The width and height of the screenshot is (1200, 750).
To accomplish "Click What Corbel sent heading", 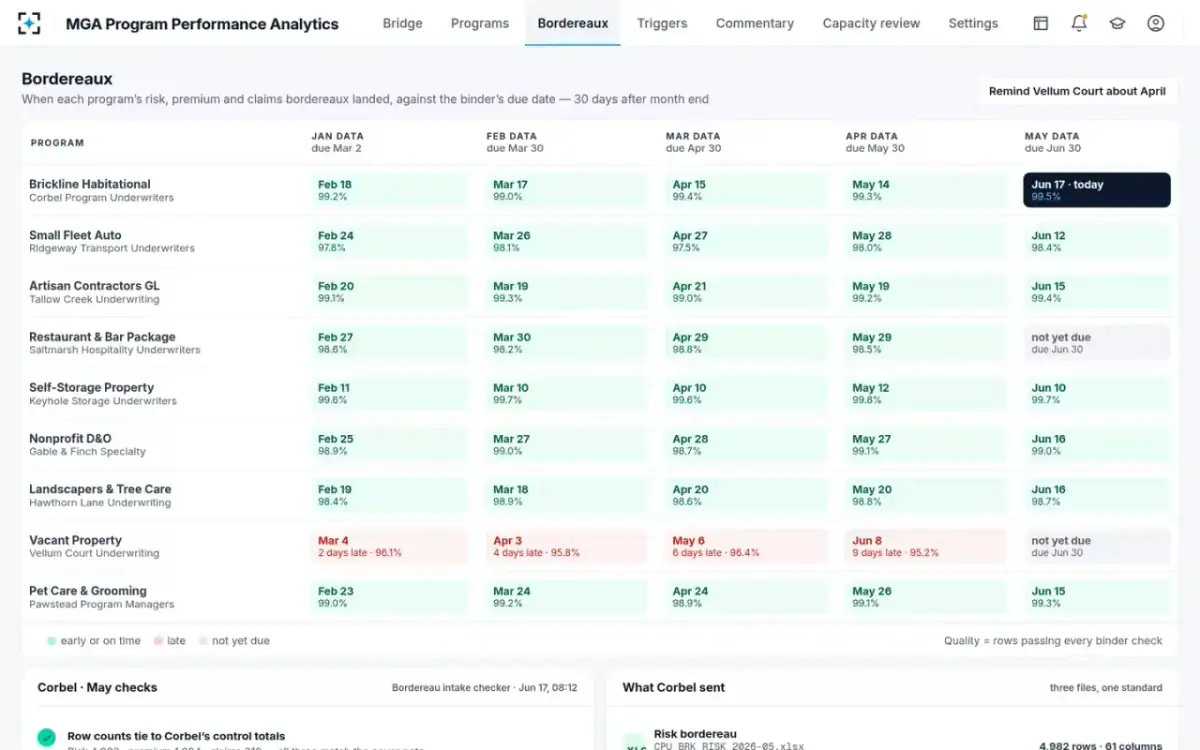I will coord(674,688).
